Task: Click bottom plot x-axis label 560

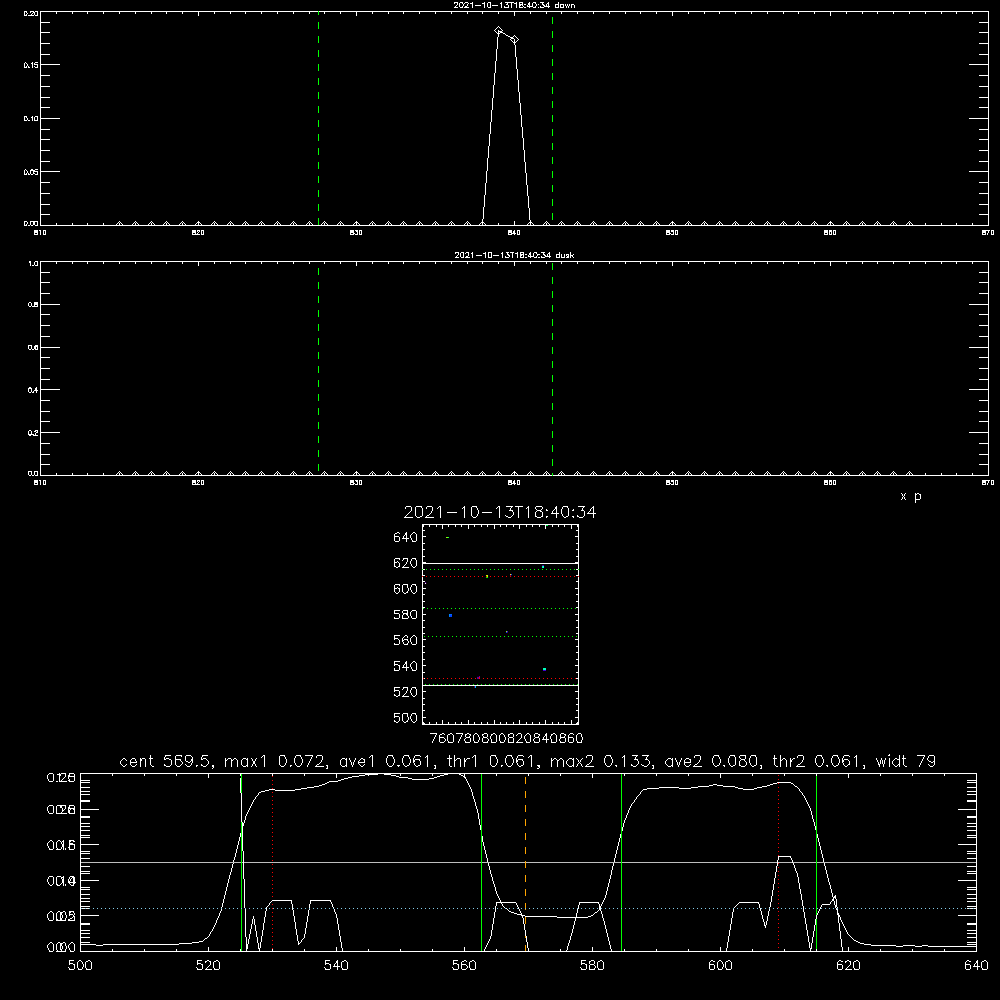Action: pos(464,966)
